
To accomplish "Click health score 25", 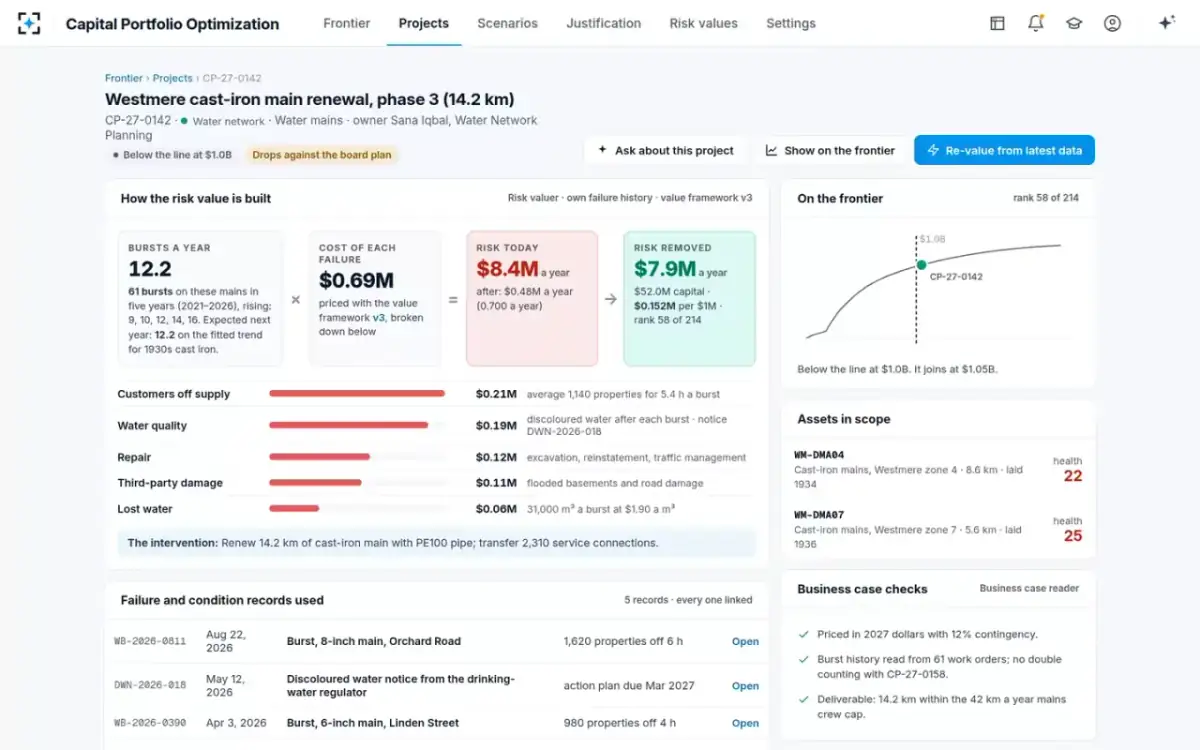I will click(x=1072, y=536).
